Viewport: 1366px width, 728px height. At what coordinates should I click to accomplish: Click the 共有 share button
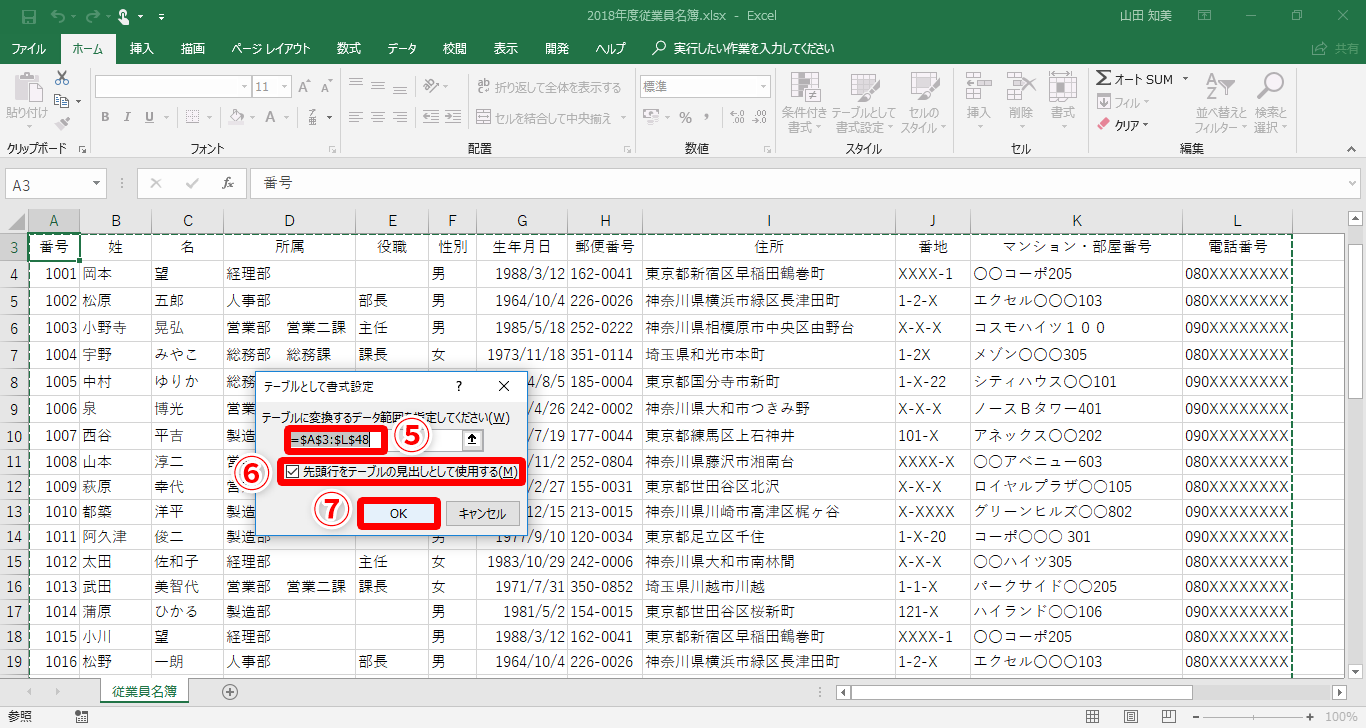click(1337, 48)
